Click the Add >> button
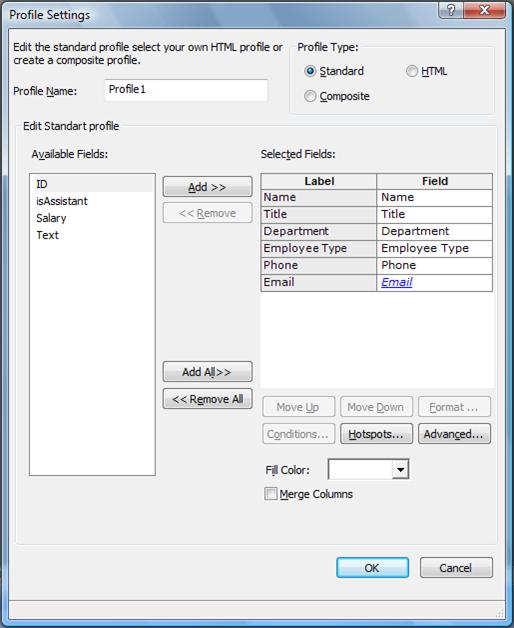 [208, 187]
